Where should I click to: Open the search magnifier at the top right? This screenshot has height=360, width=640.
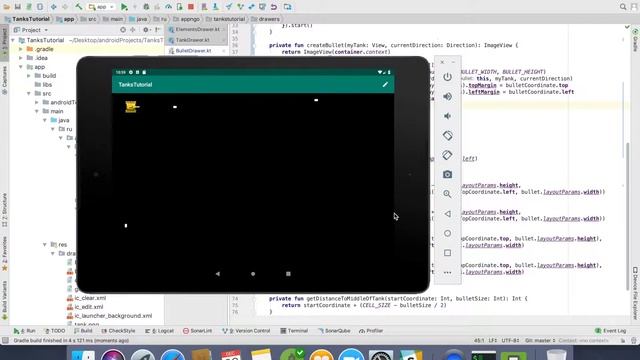623,7
